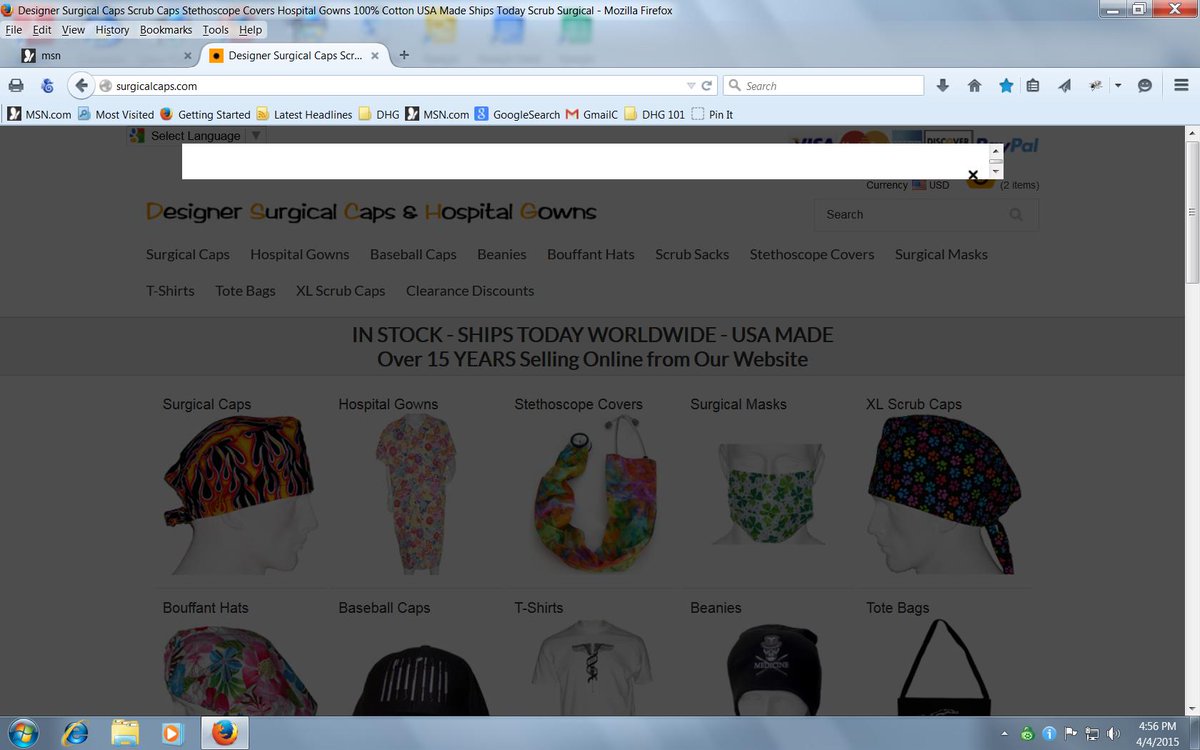Open Windows Media Player from taskbar
The width and height of the screenshot is (1200, 750).
[x=174, y=733]
